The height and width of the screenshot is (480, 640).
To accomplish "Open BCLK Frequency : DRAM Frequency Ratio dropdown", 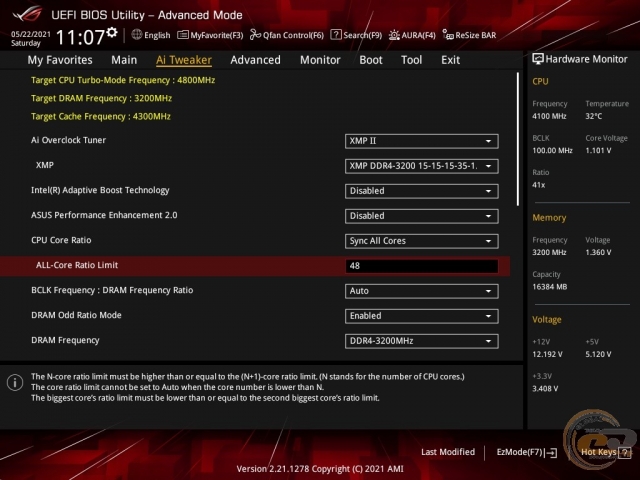I will [422, 291].
